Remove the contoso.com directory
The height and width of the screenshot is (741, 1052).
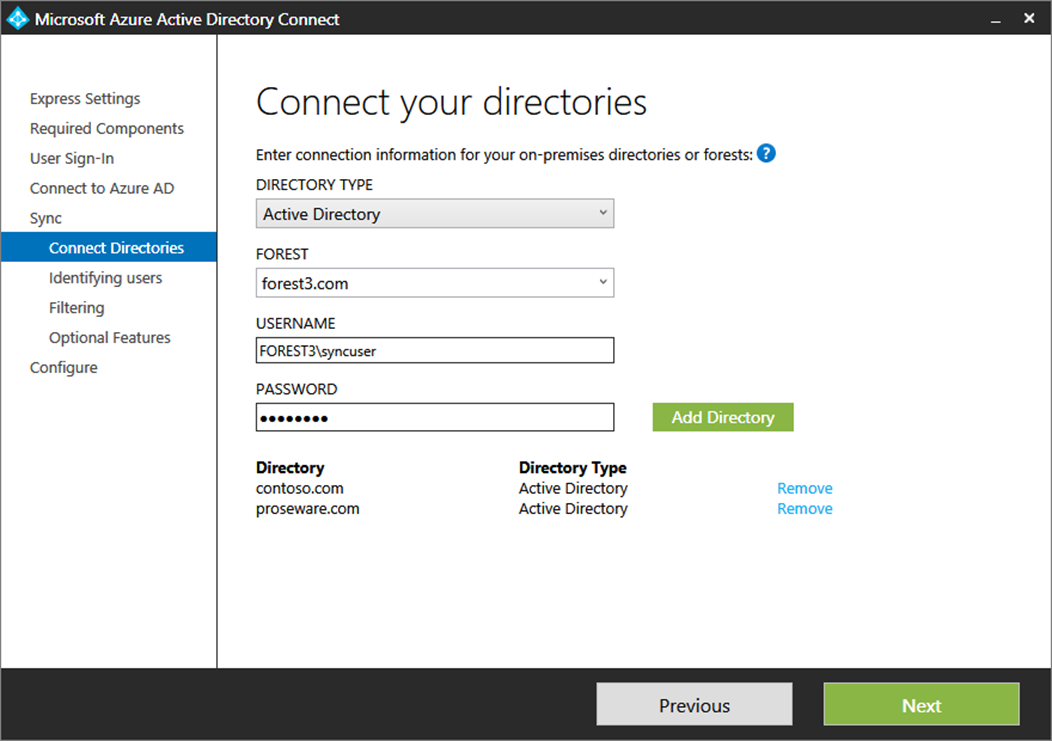pyautogui.click(x=804, y=488)
